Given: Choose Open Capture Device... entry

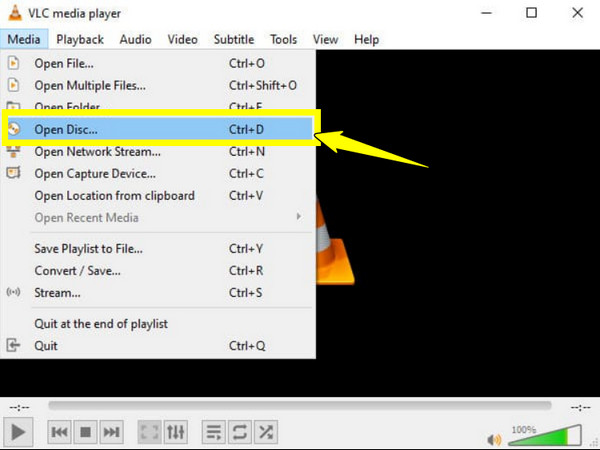Looking at the screenshot, I should pos(158,173).
